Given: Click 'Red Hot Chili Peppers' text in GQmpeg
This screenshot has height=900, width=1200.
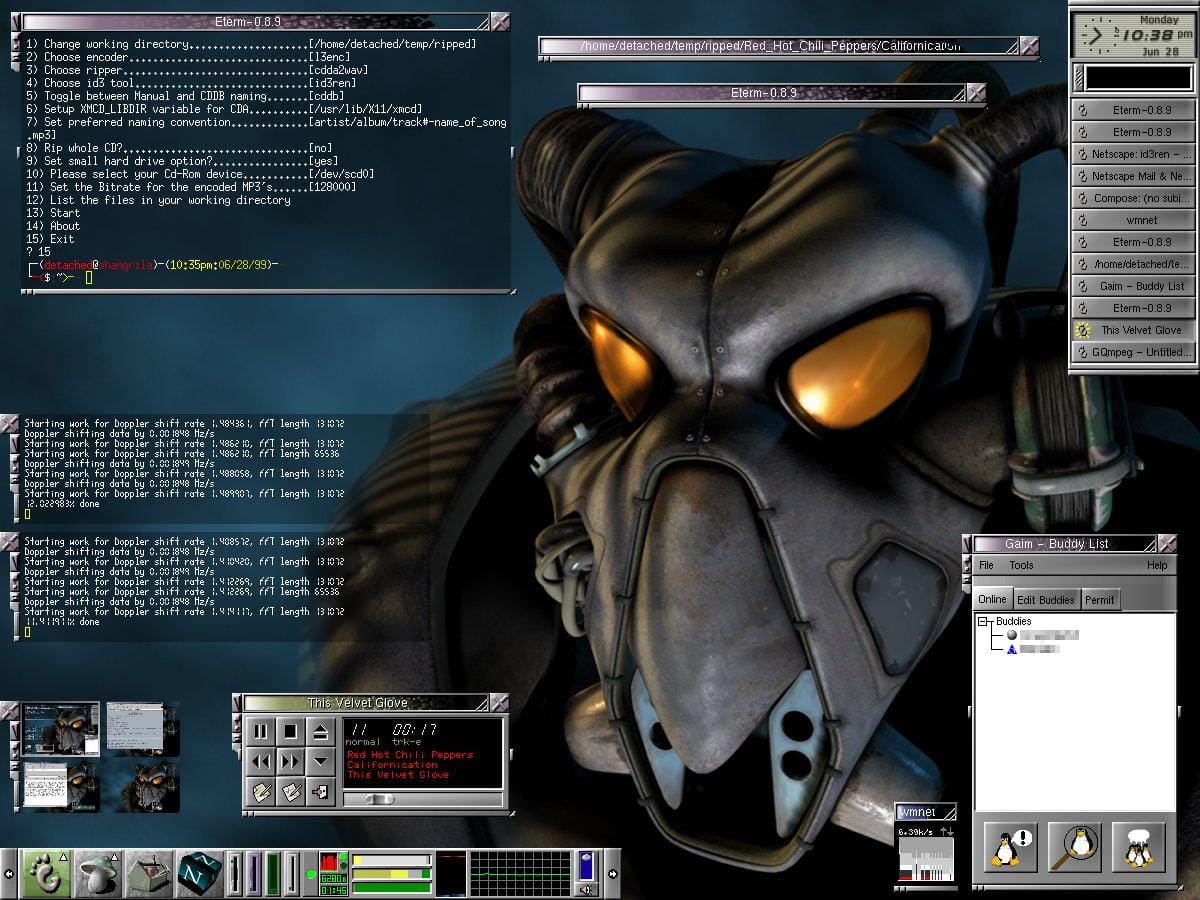Looking at the screenshot, I should tap(410, 755).
